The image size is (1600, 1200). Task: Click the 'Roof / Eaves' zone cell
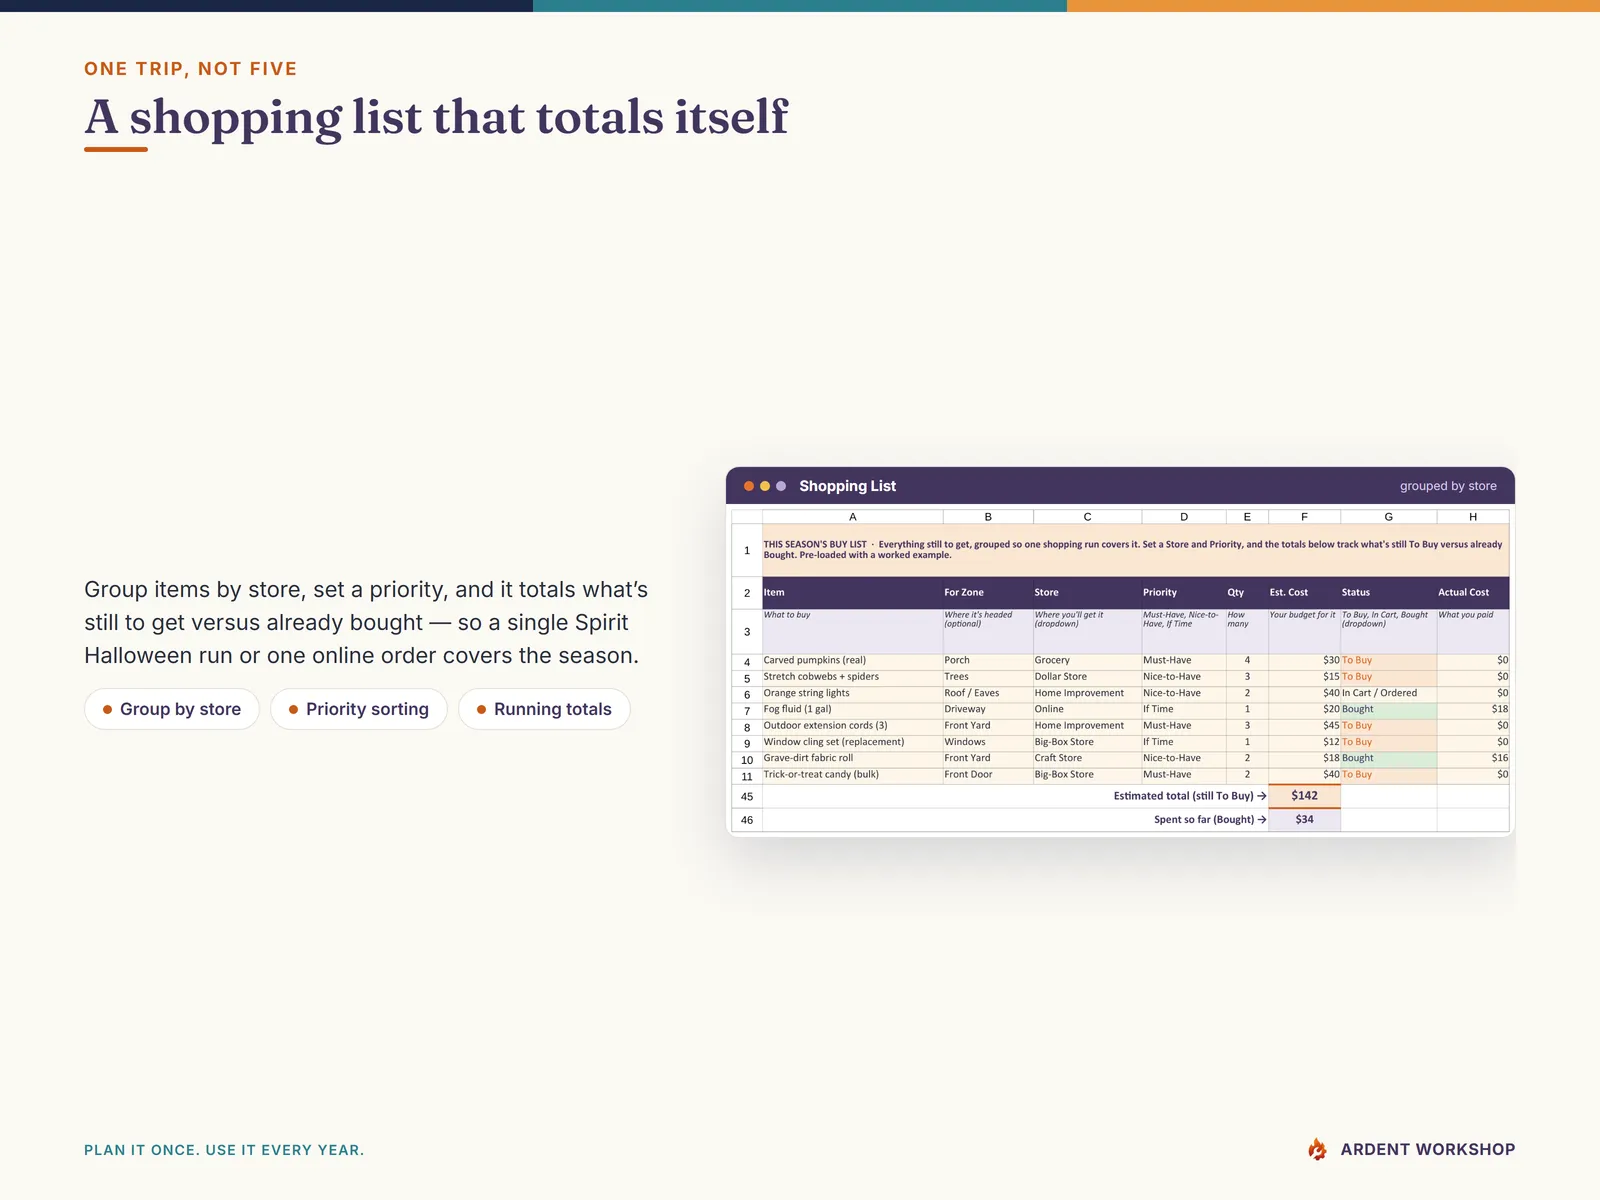coord(988,693)
